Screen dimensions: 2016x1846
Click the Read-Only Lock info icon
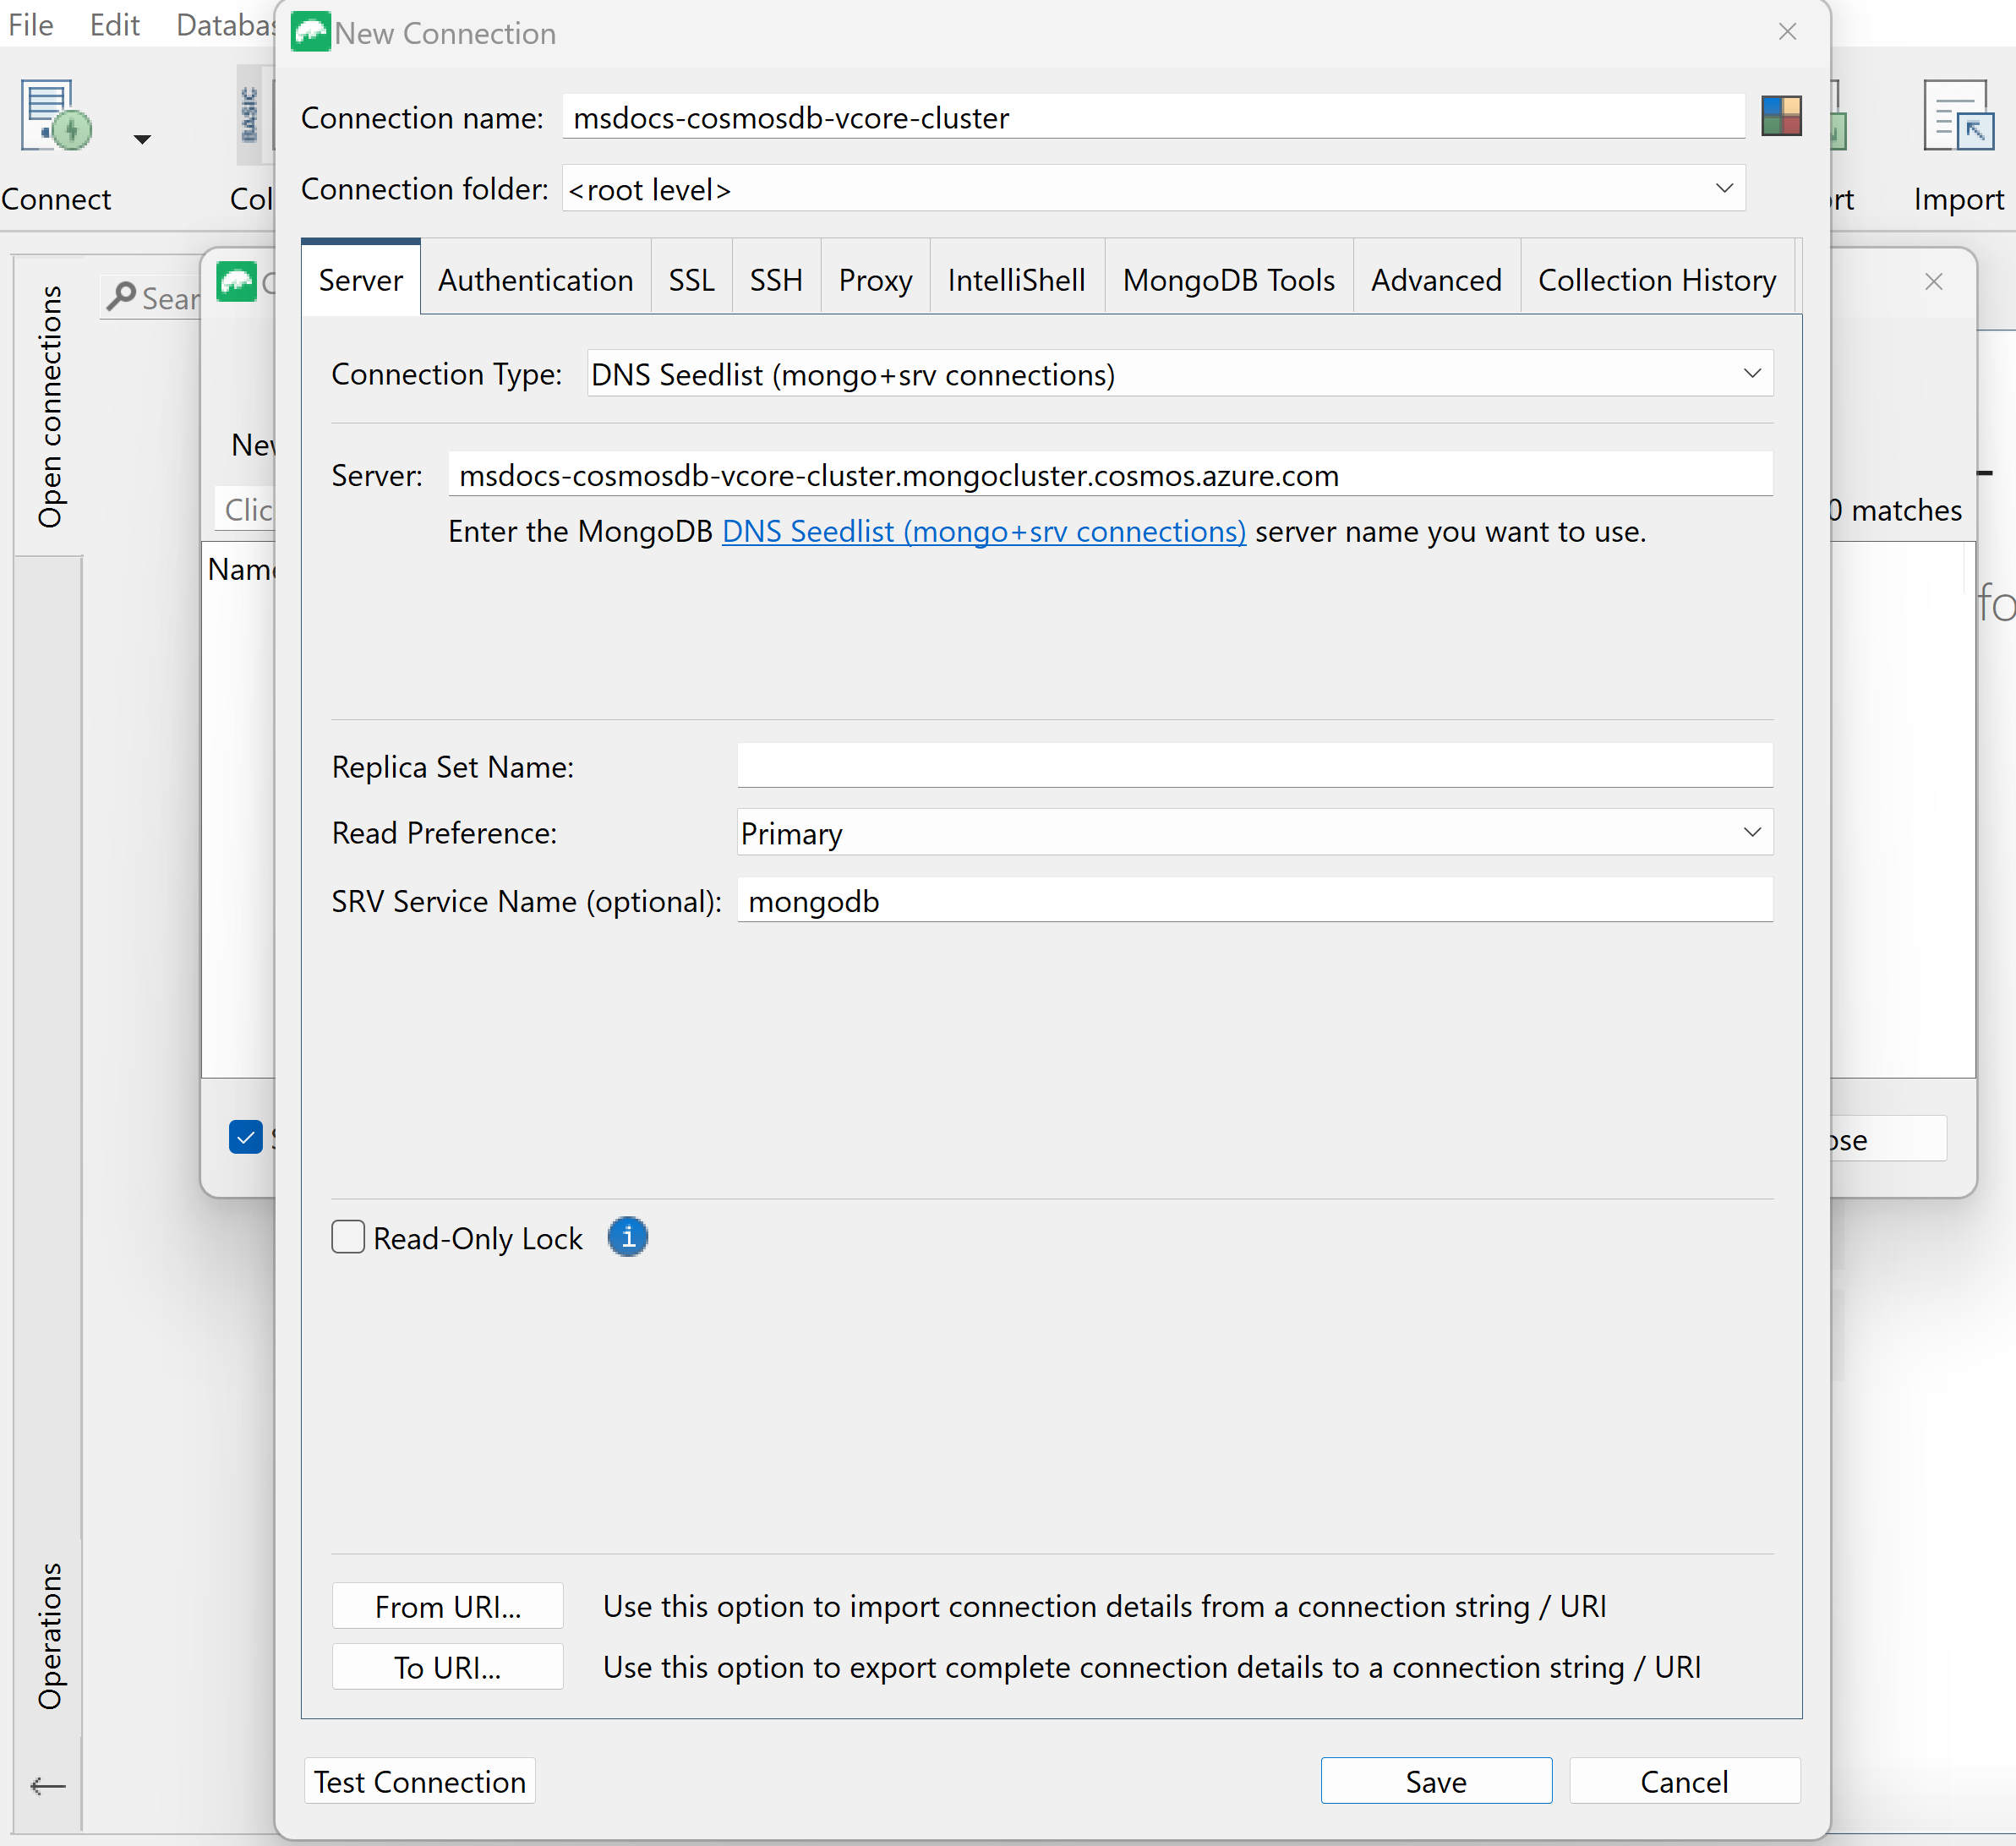point(628,1237)
